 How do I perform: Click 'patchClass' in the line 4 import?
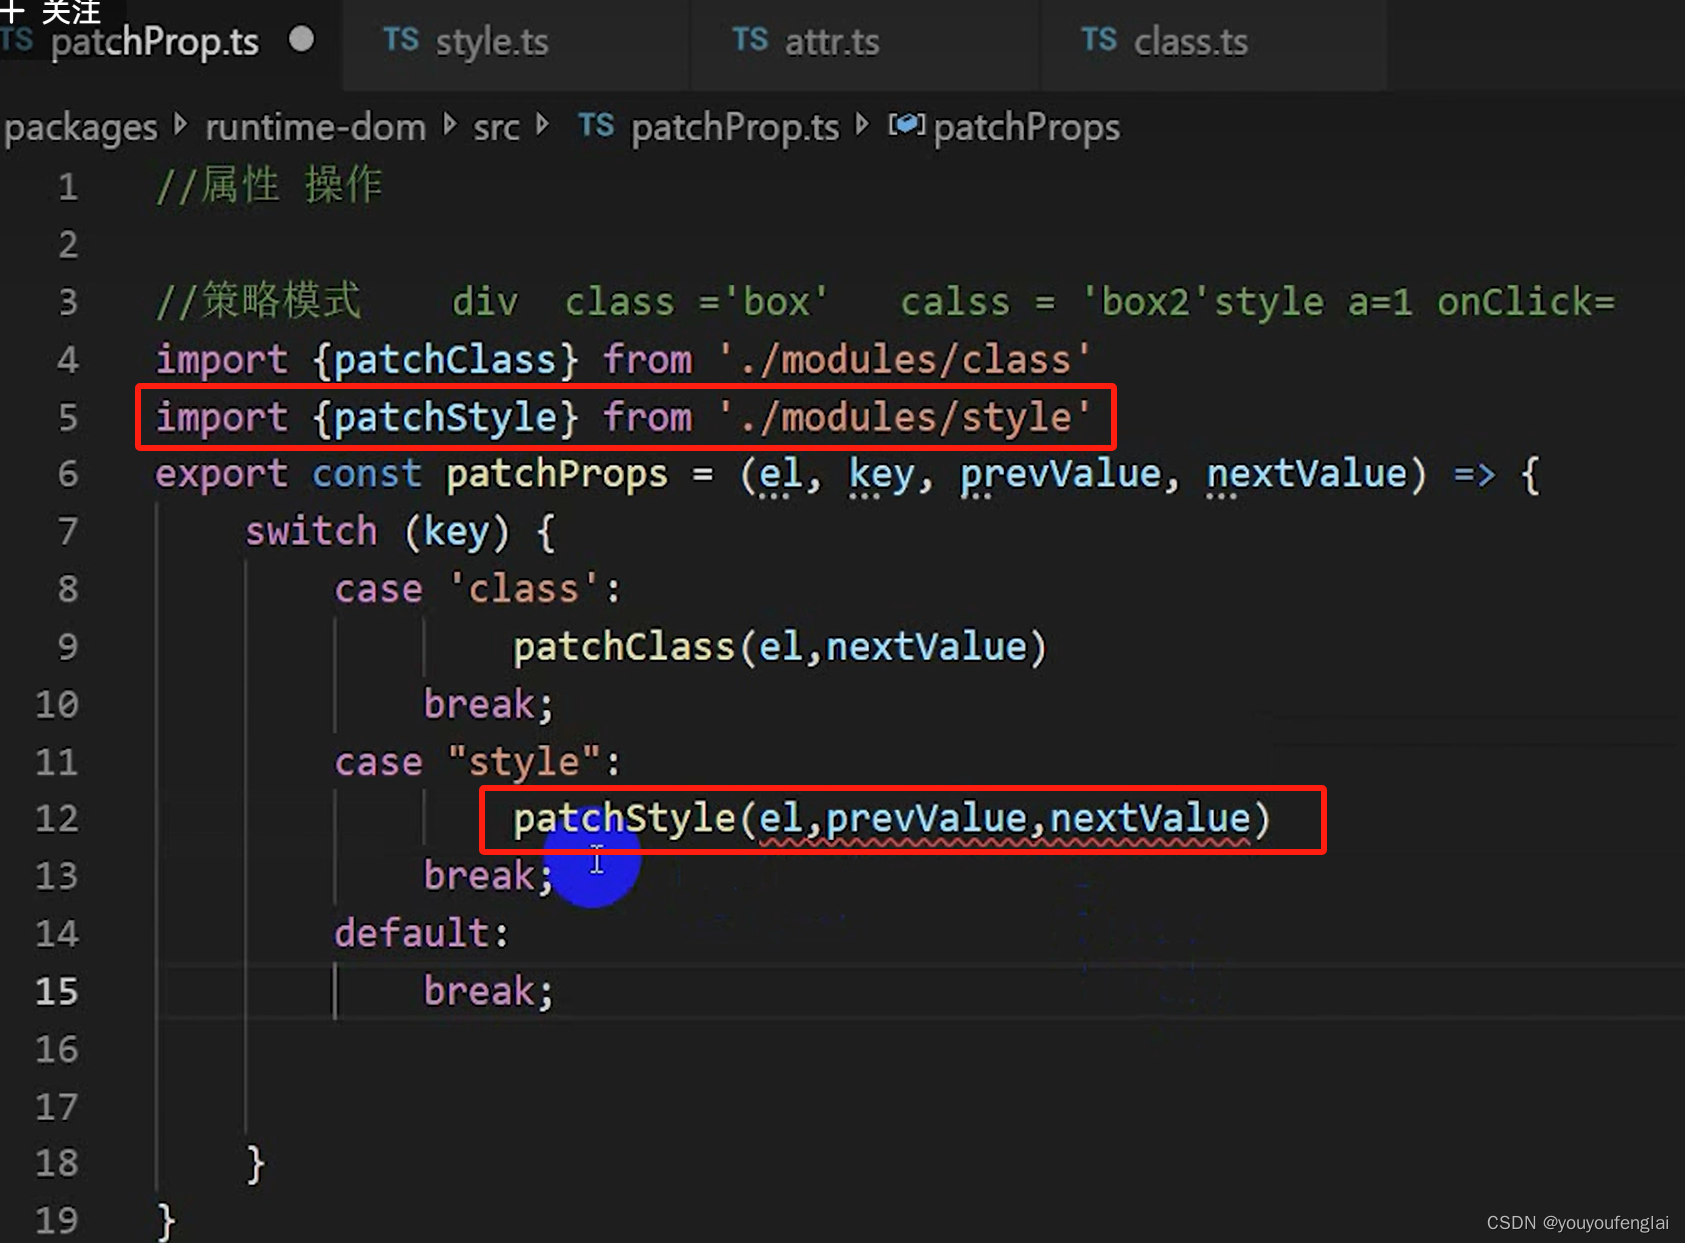tap(445, 360)
